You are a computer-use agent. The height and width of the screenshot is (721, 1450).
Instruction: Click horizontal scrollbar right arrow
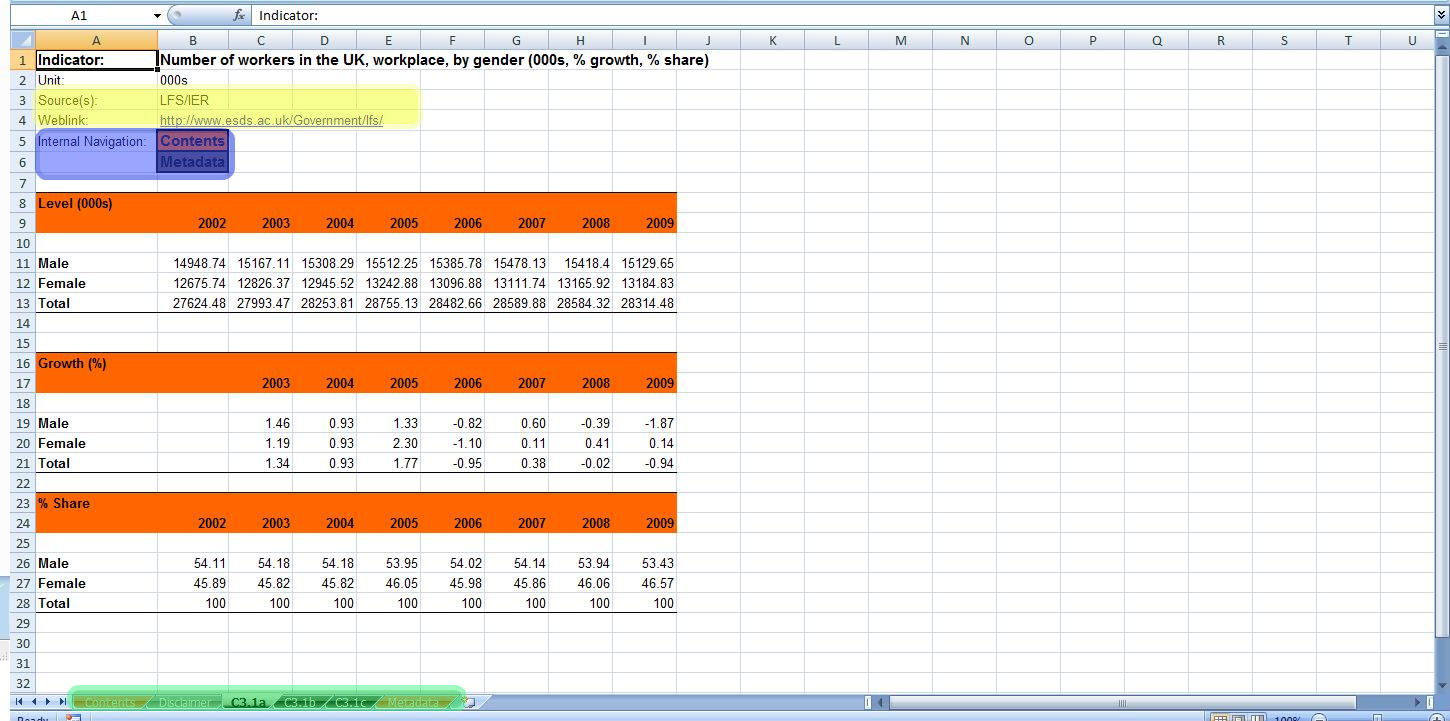click(x=1417, y=702)
